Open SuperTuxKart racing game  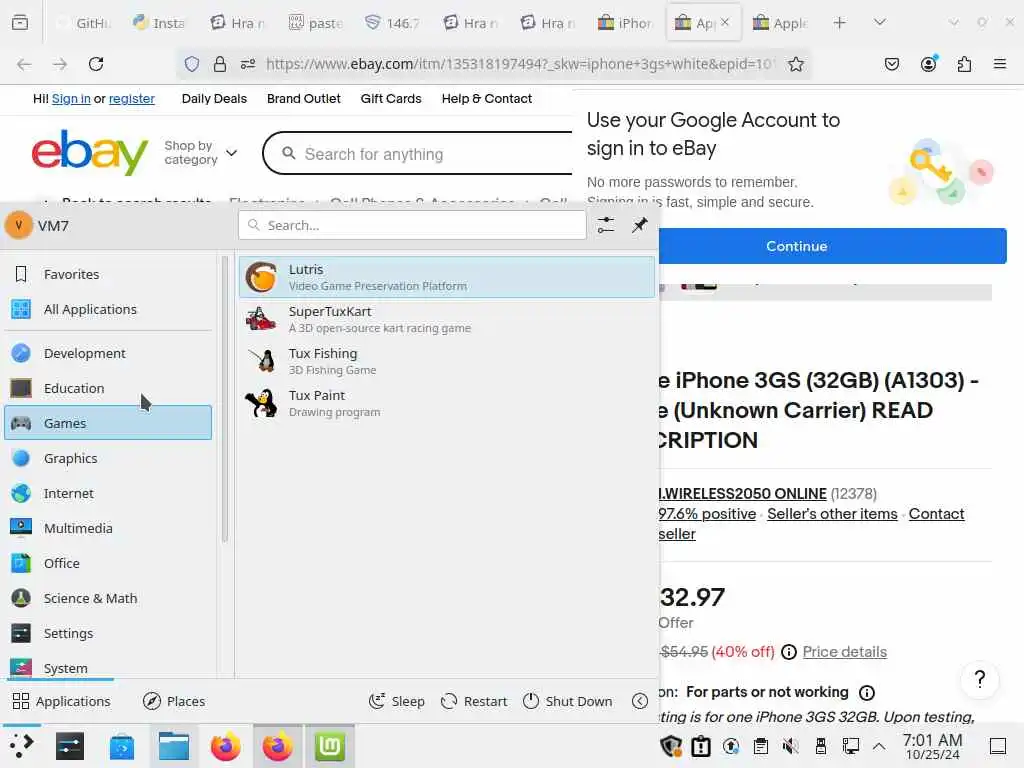[x=447, y=319]
